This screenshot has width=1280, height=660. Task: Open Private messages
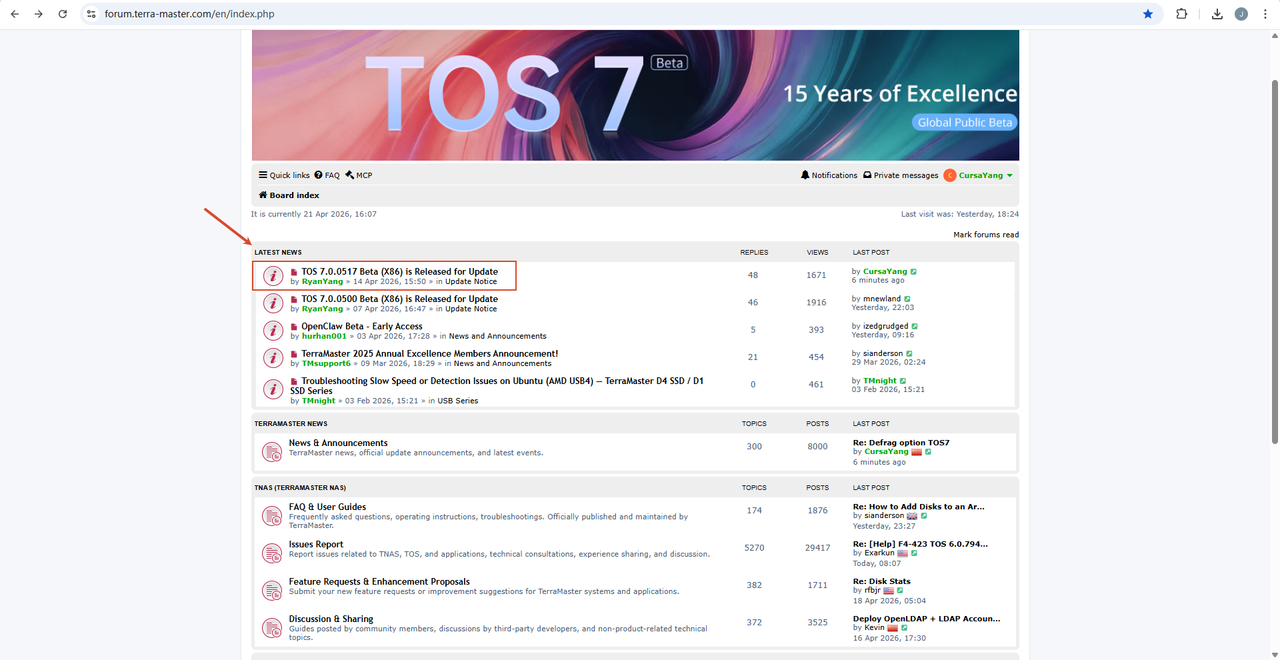(900, 175)
